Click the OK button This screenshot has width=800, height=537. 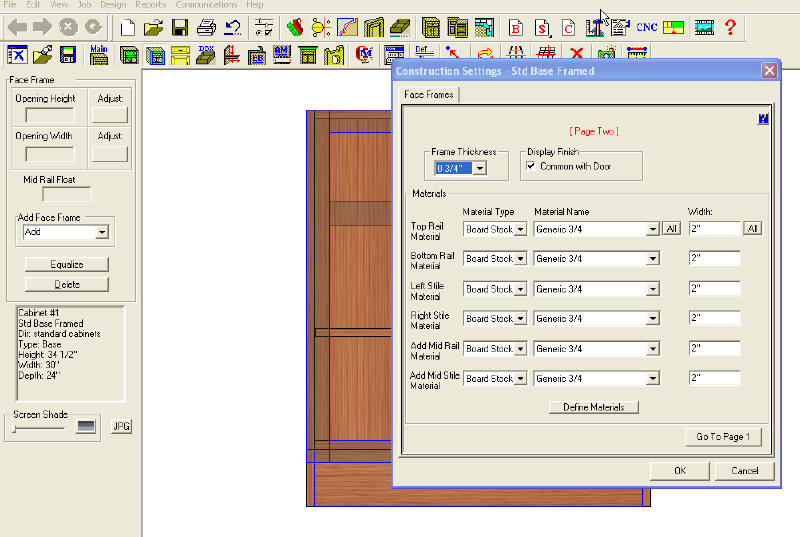pos(680,471)
